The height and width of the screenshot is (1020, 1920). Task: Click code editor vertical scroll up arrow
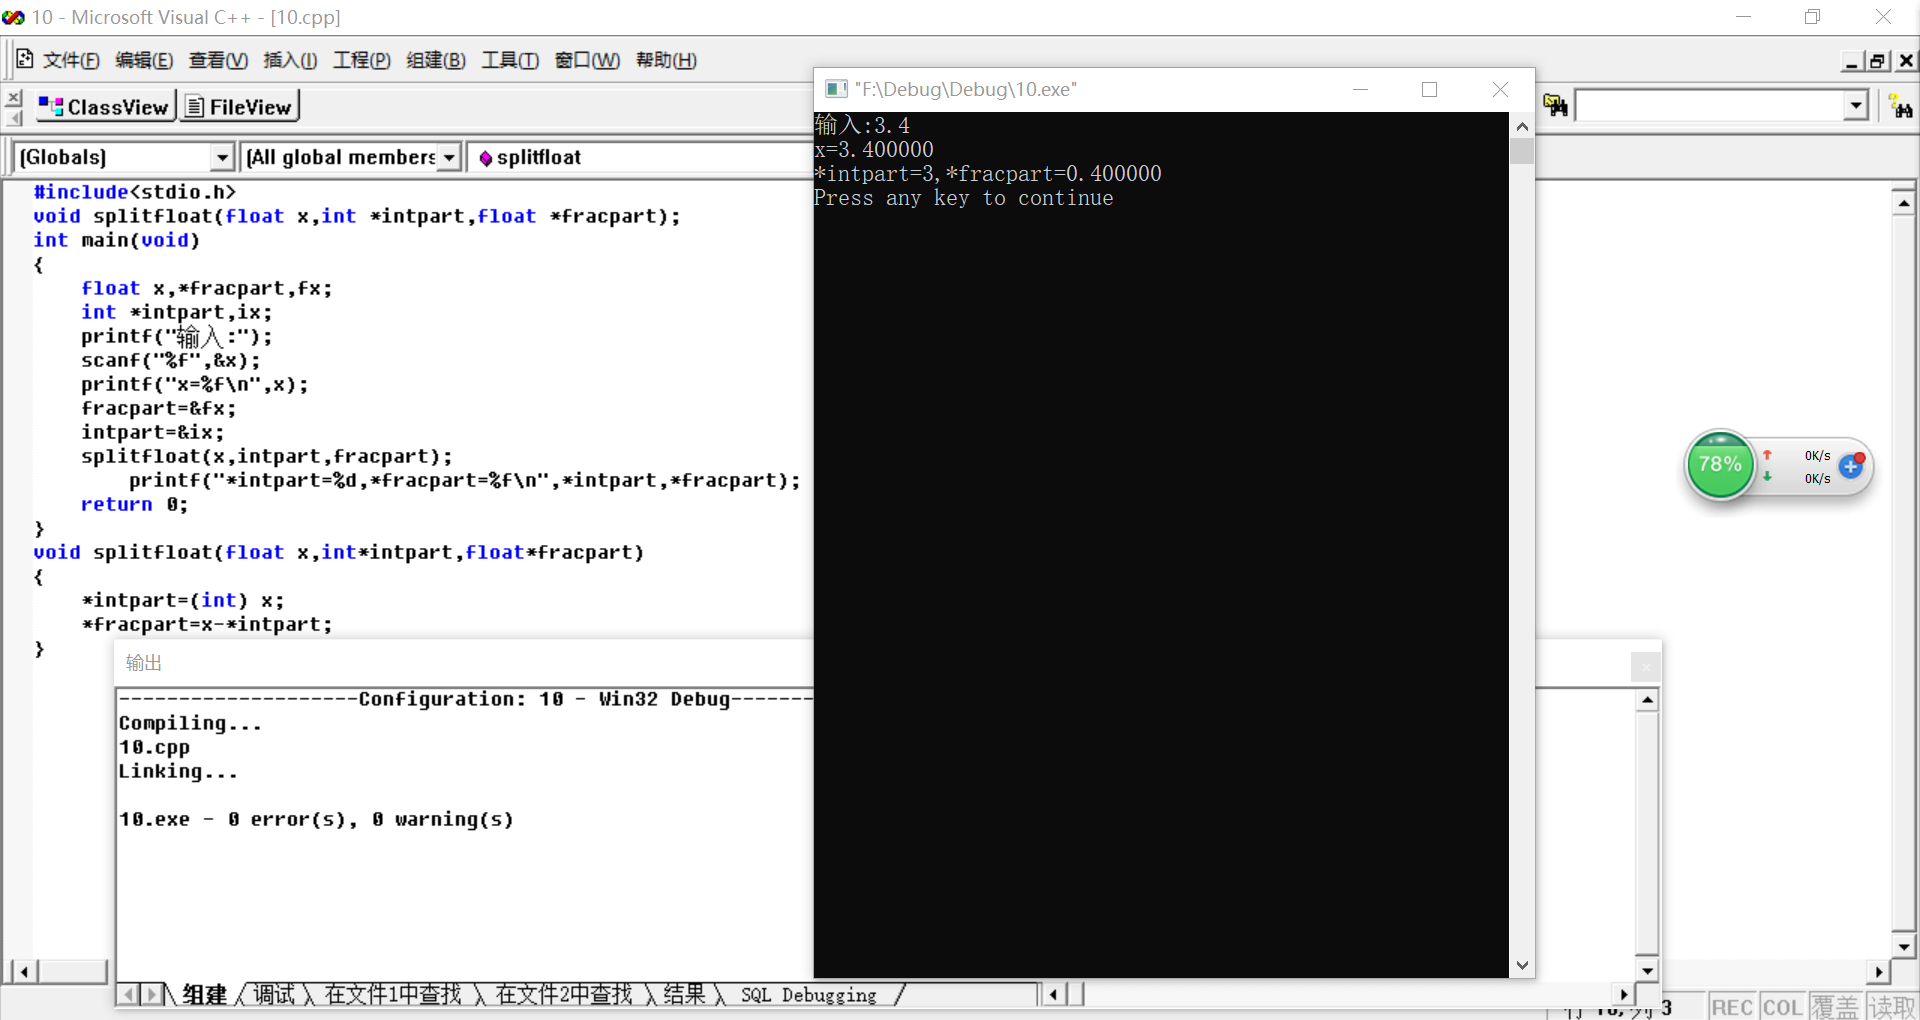point(1903,203)
